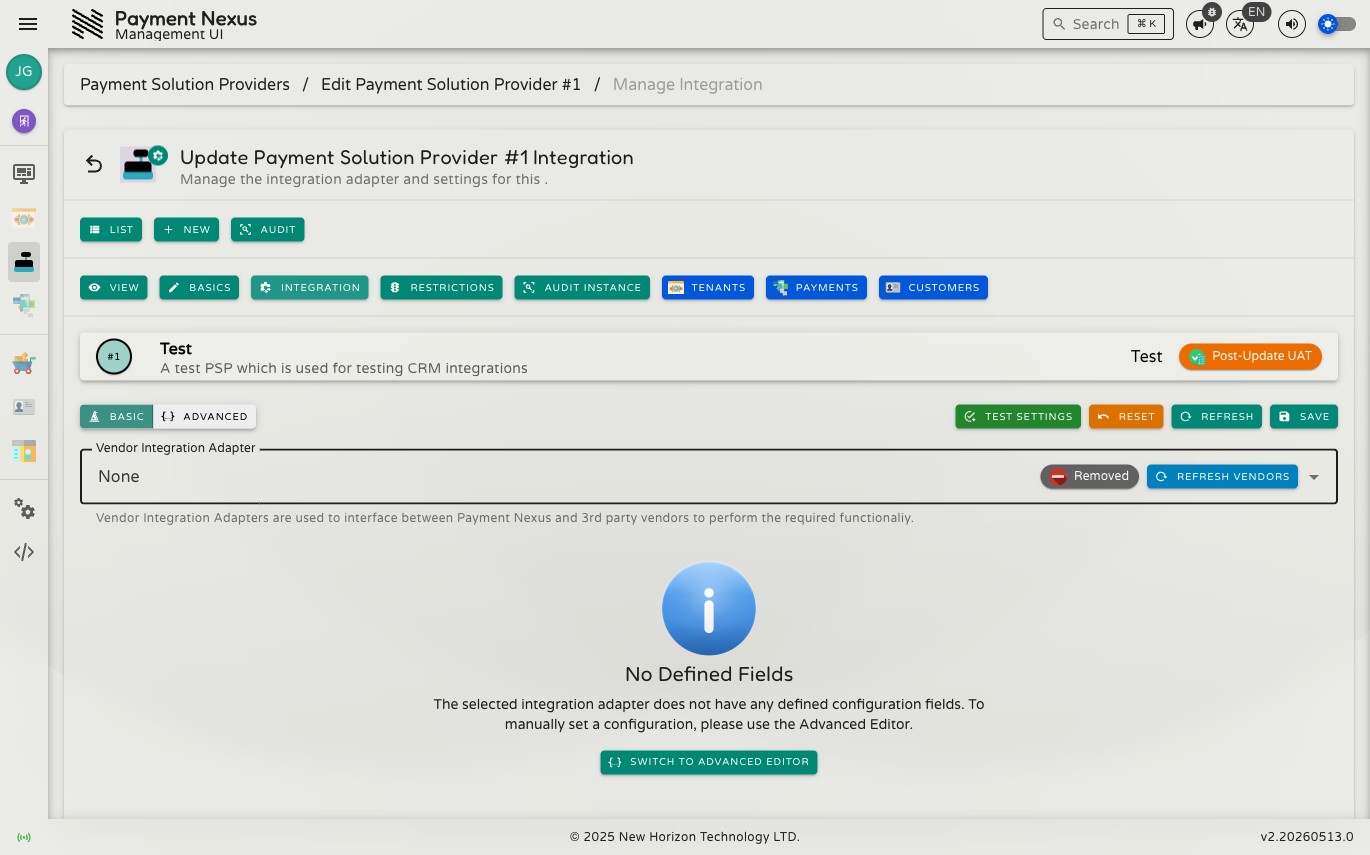Click the EN language badge

(x=1257, y=13)
